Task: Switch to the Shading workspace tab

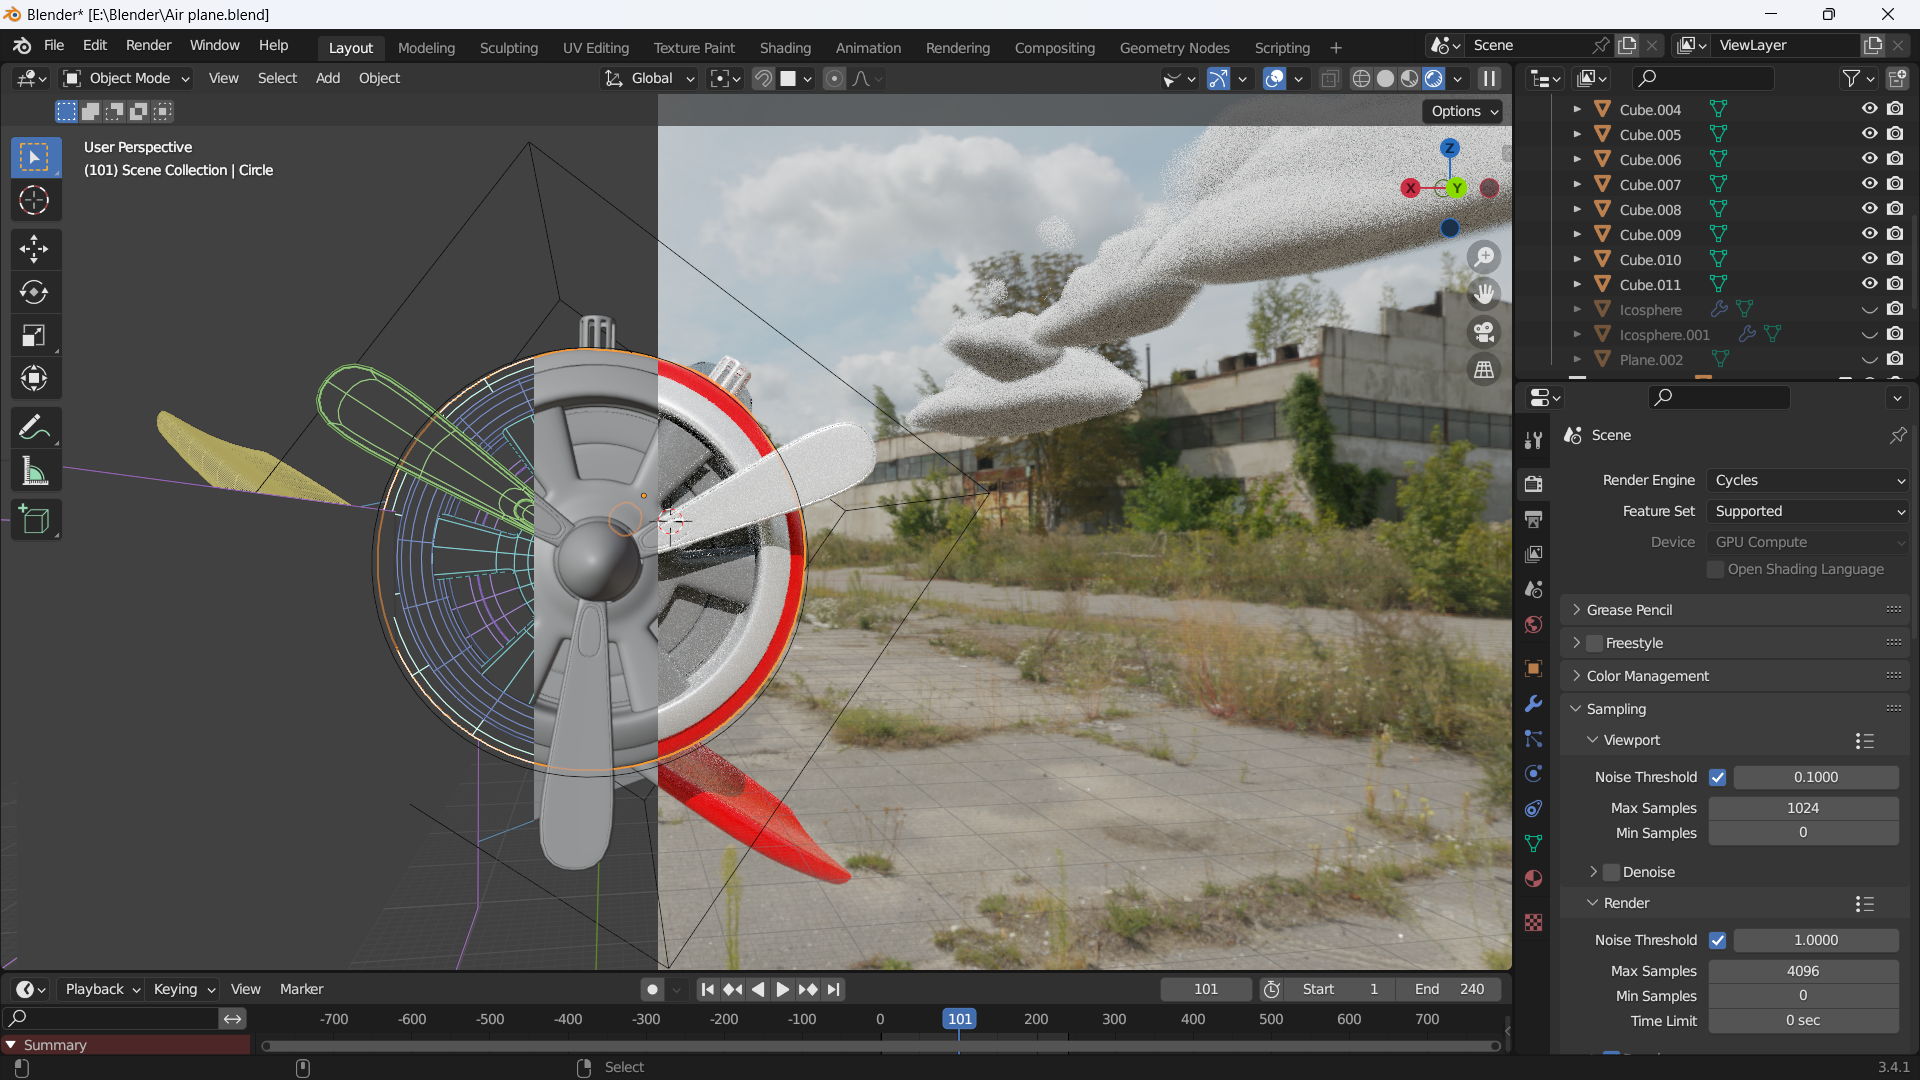Action: click(x=785, y=48)
